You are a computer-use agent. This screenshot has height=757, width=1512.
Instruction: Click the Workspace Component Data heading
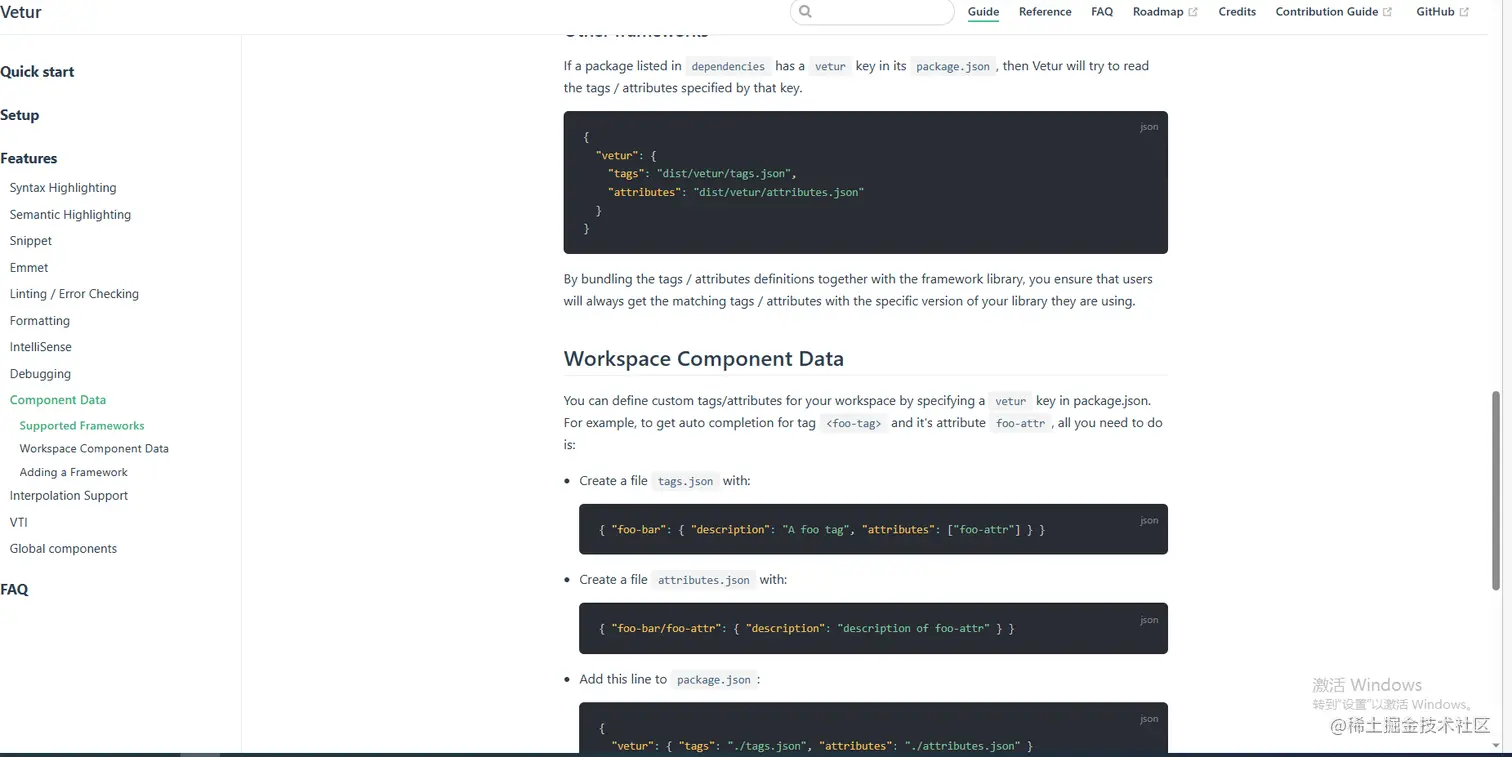point(704,358)
